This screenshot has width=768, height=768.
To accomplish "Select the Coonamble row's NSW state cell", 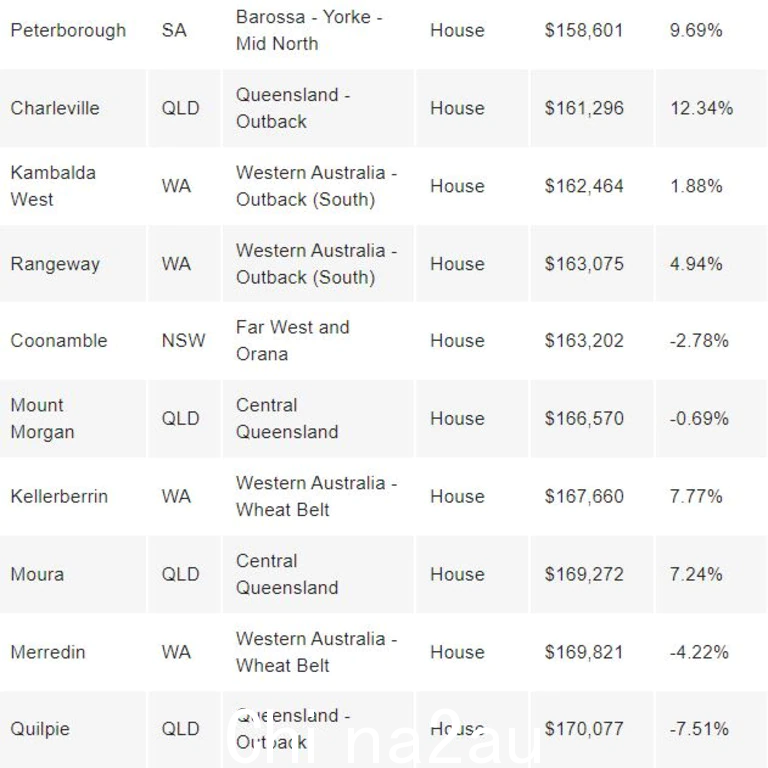I will (183, 340).
